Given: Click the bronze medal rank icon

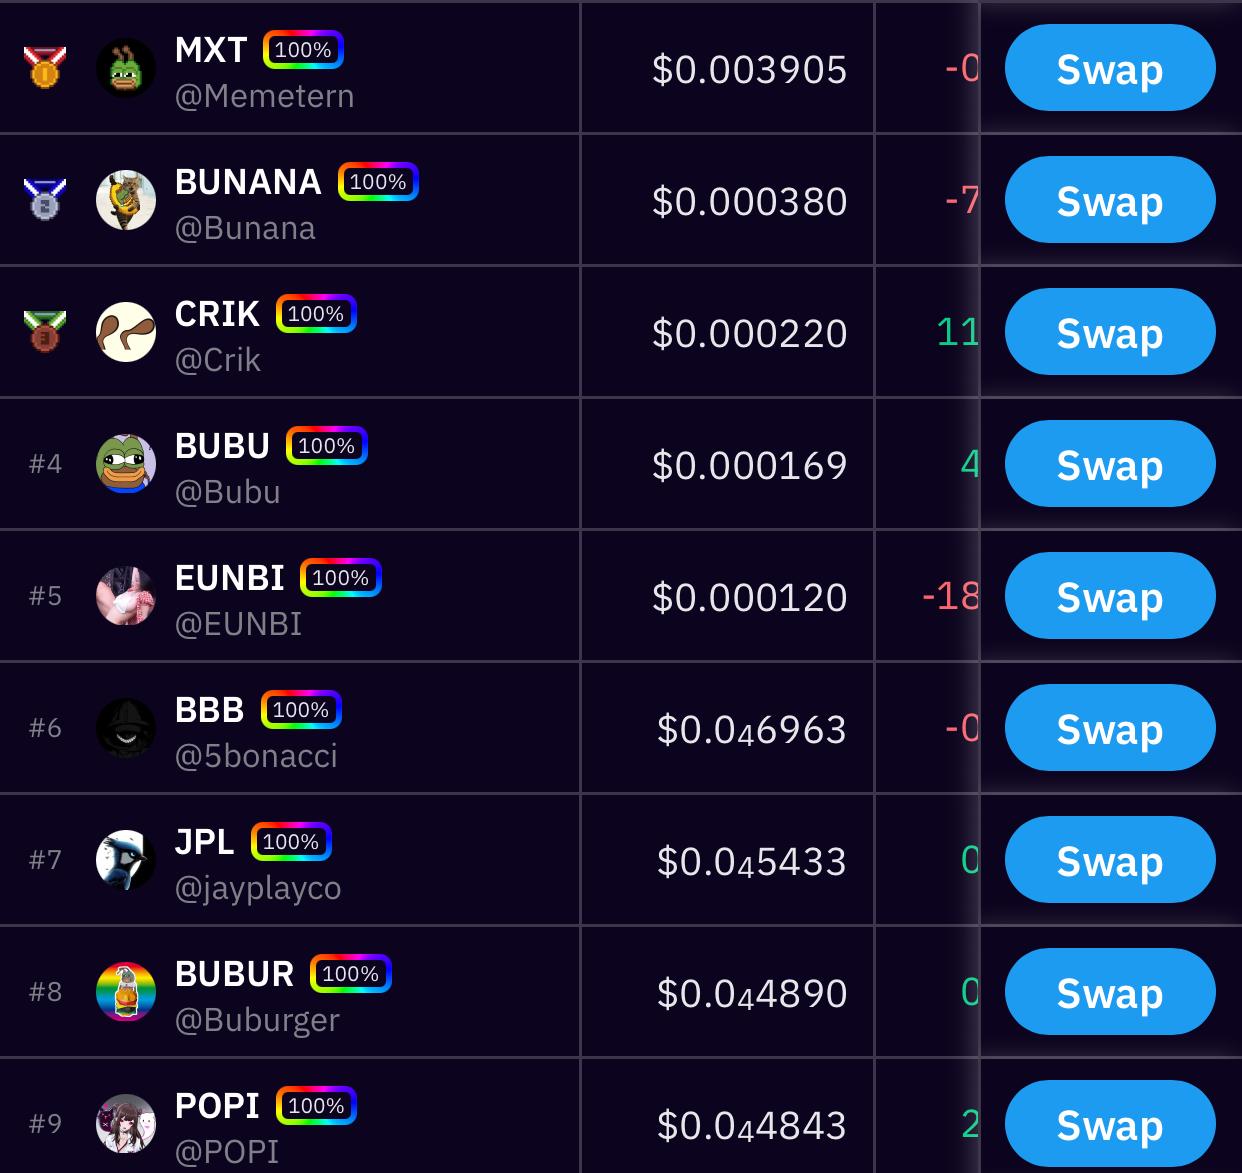Looking at the screenshot, I should pyautogui.click(x=45, y=331).
